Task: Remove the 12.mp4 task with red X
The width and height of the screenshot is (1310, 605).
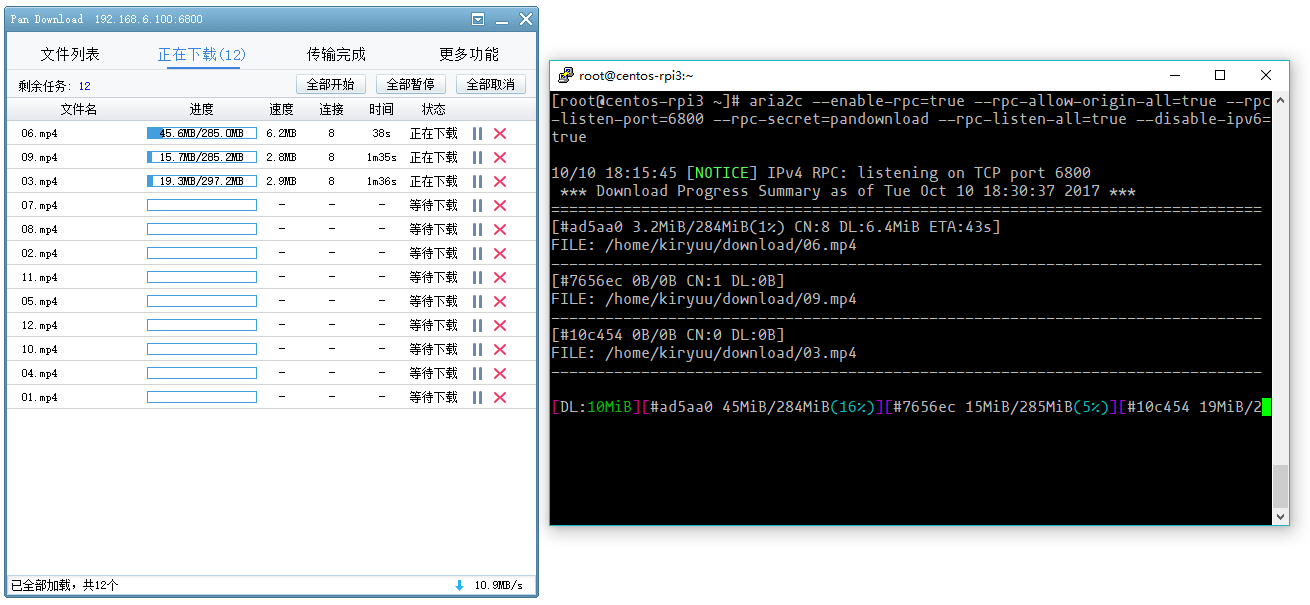Action: tap(500, 325)
